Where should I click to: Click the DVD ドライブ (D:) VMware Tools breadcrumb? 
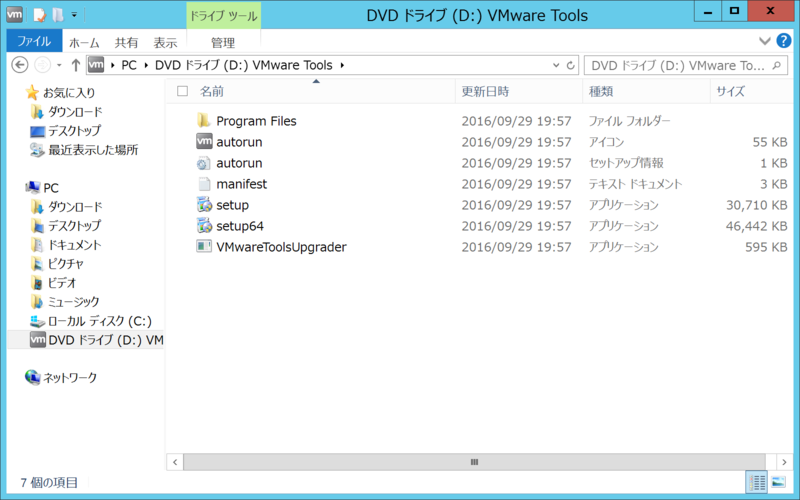[x=243, y=65]
